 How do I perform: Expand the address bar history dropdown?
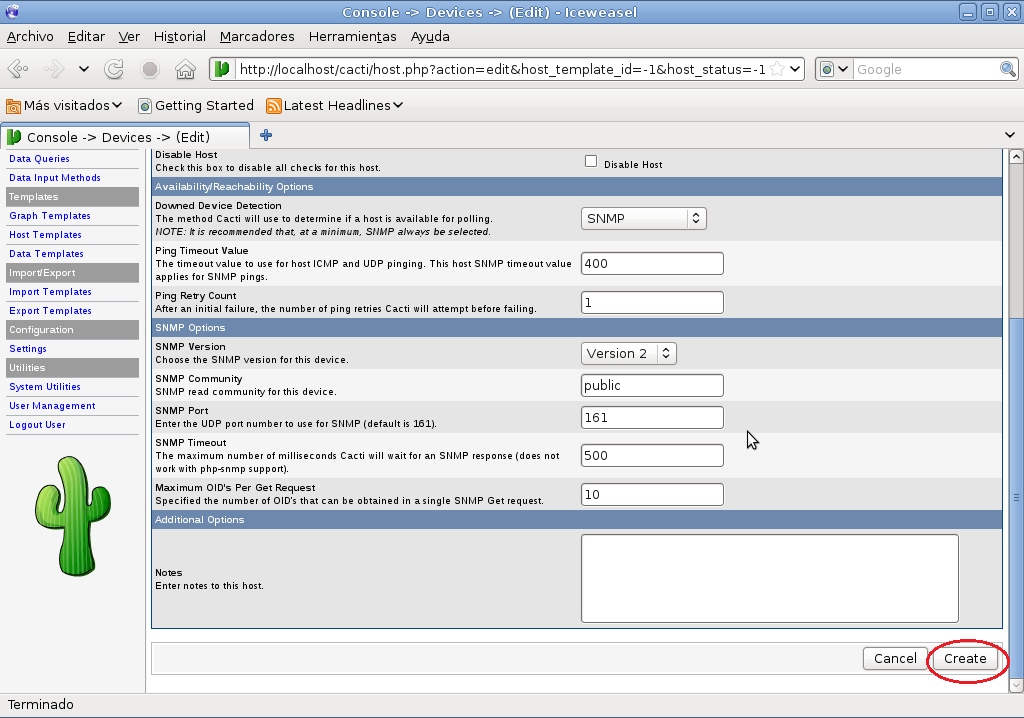(x=793, y=69)
